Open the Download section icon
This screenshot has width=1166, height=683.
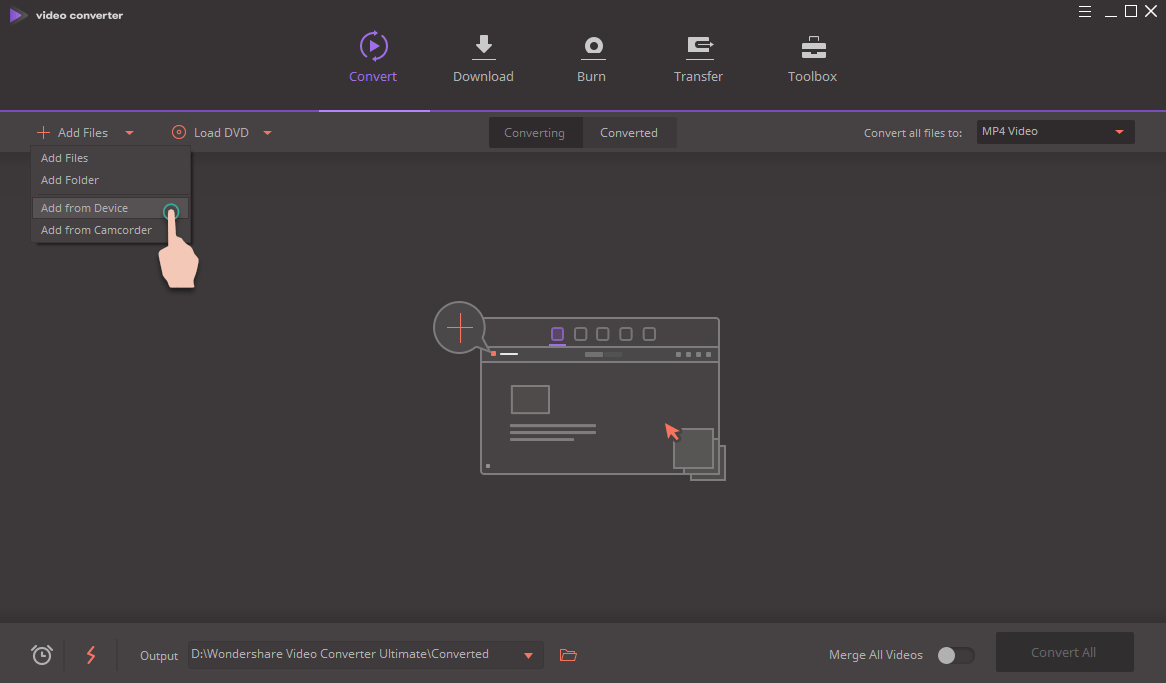pyautogui.click(x=483, y=46)
